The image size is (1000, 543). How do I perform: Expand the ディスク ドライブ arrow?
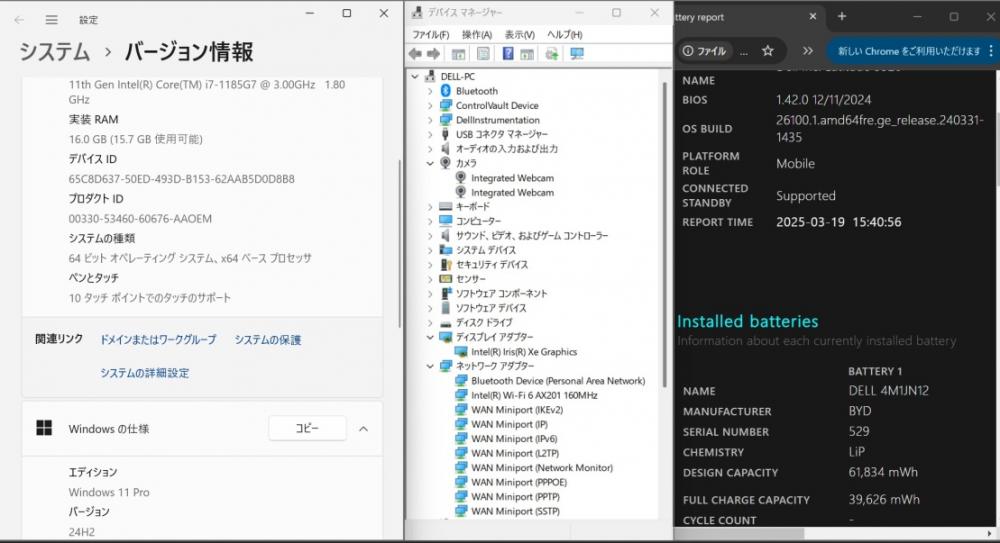click(x=430, y=322)
